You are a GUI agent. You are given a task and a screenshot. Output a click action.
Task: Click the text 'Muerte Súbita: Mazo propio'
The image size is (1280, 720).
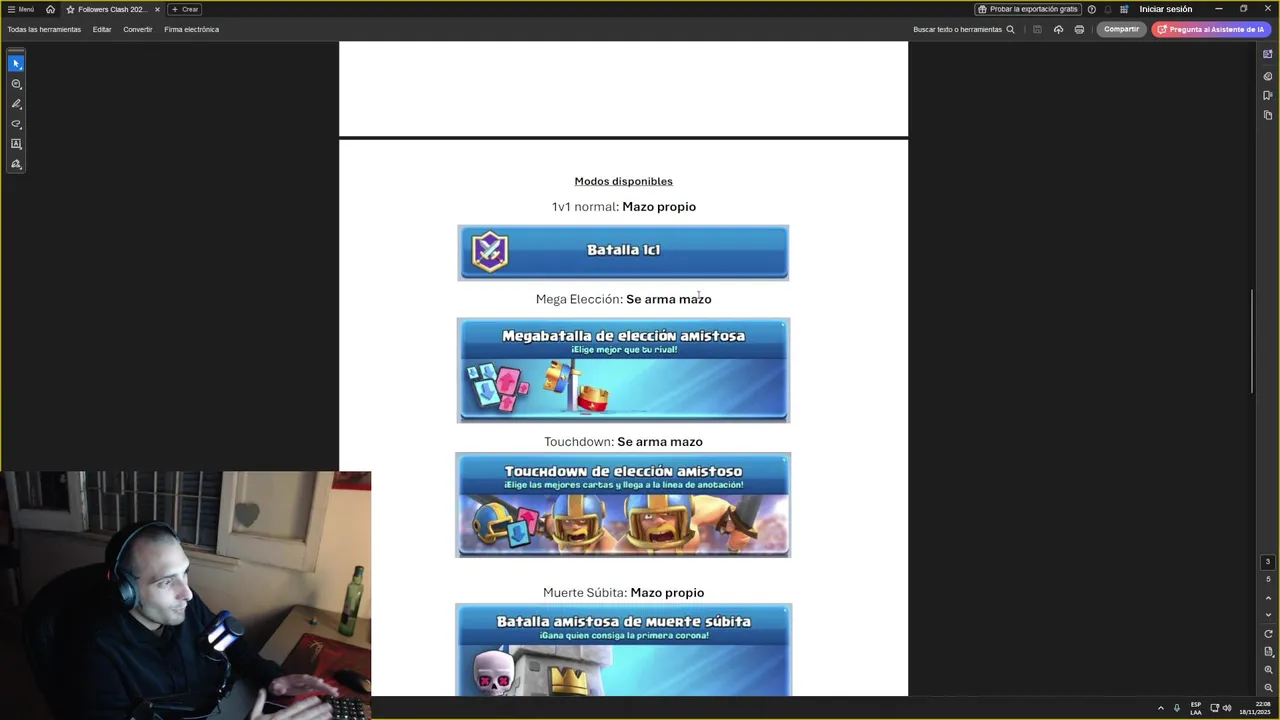point(623,593)
